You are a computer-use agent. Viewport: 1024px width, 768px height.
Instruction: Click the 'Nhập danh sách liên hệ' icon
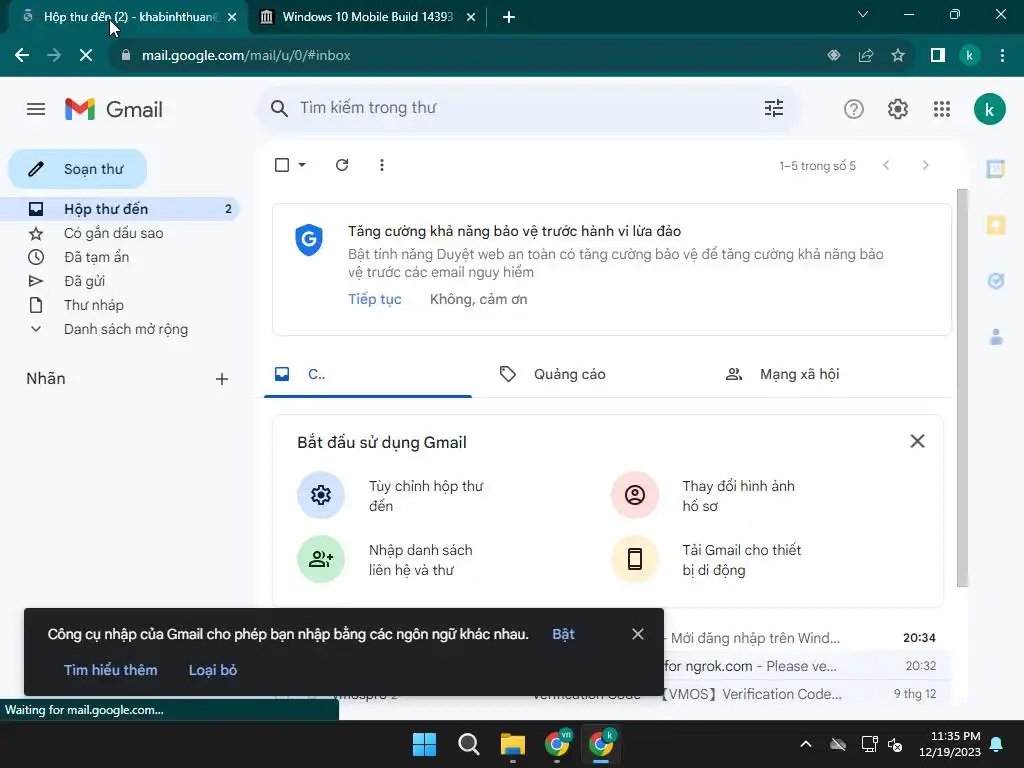(321, 559)
